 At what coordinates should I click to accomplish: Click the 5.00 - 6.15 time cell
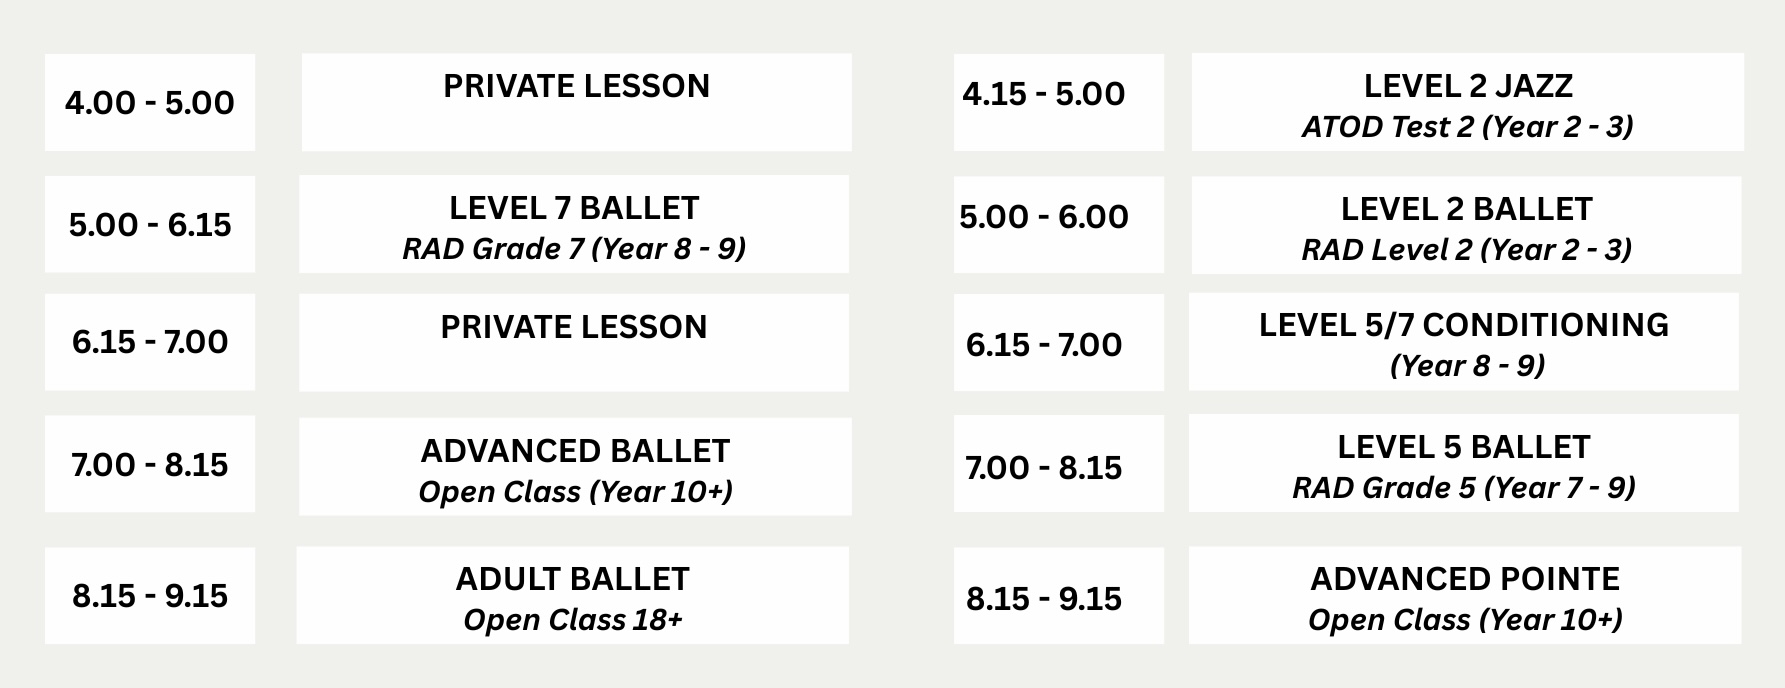150,225
